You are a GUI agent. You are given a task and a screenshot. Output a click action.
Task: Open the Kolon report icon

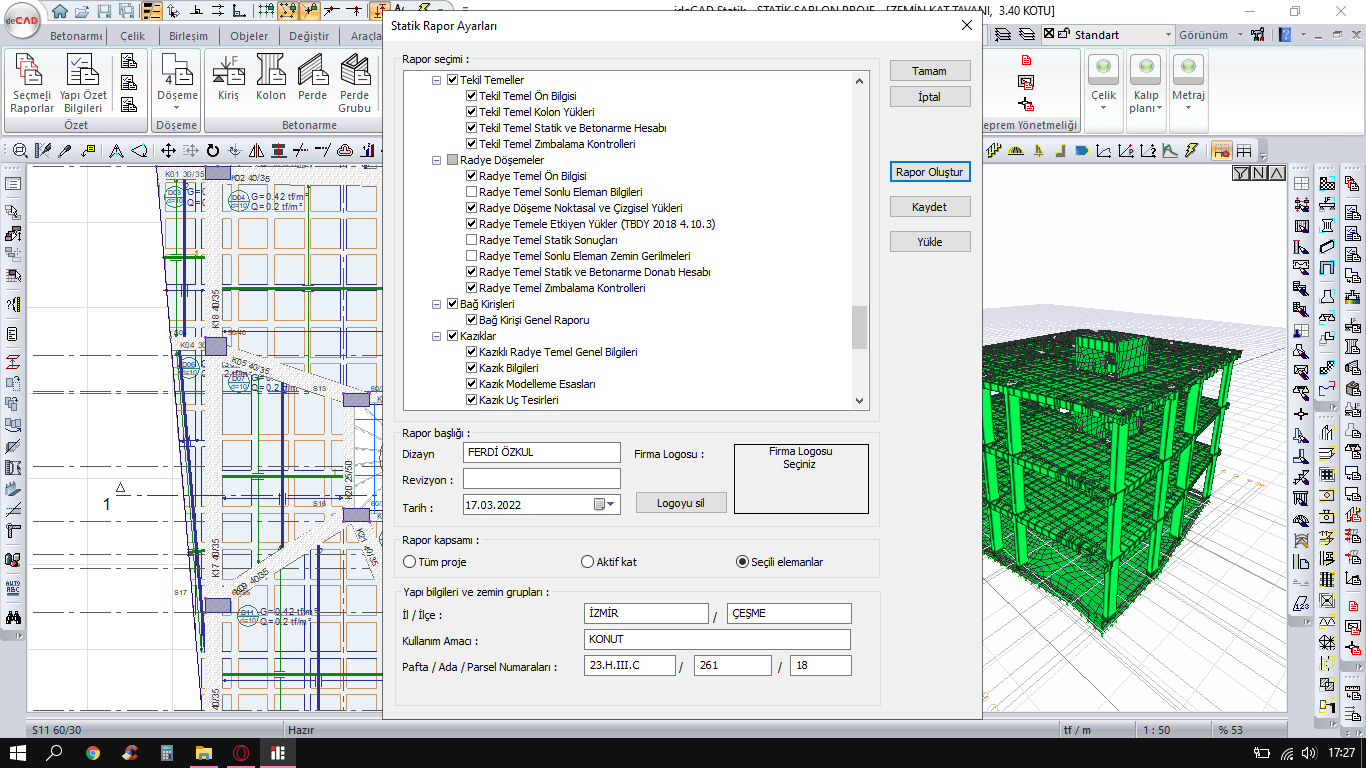click(271, 78)
